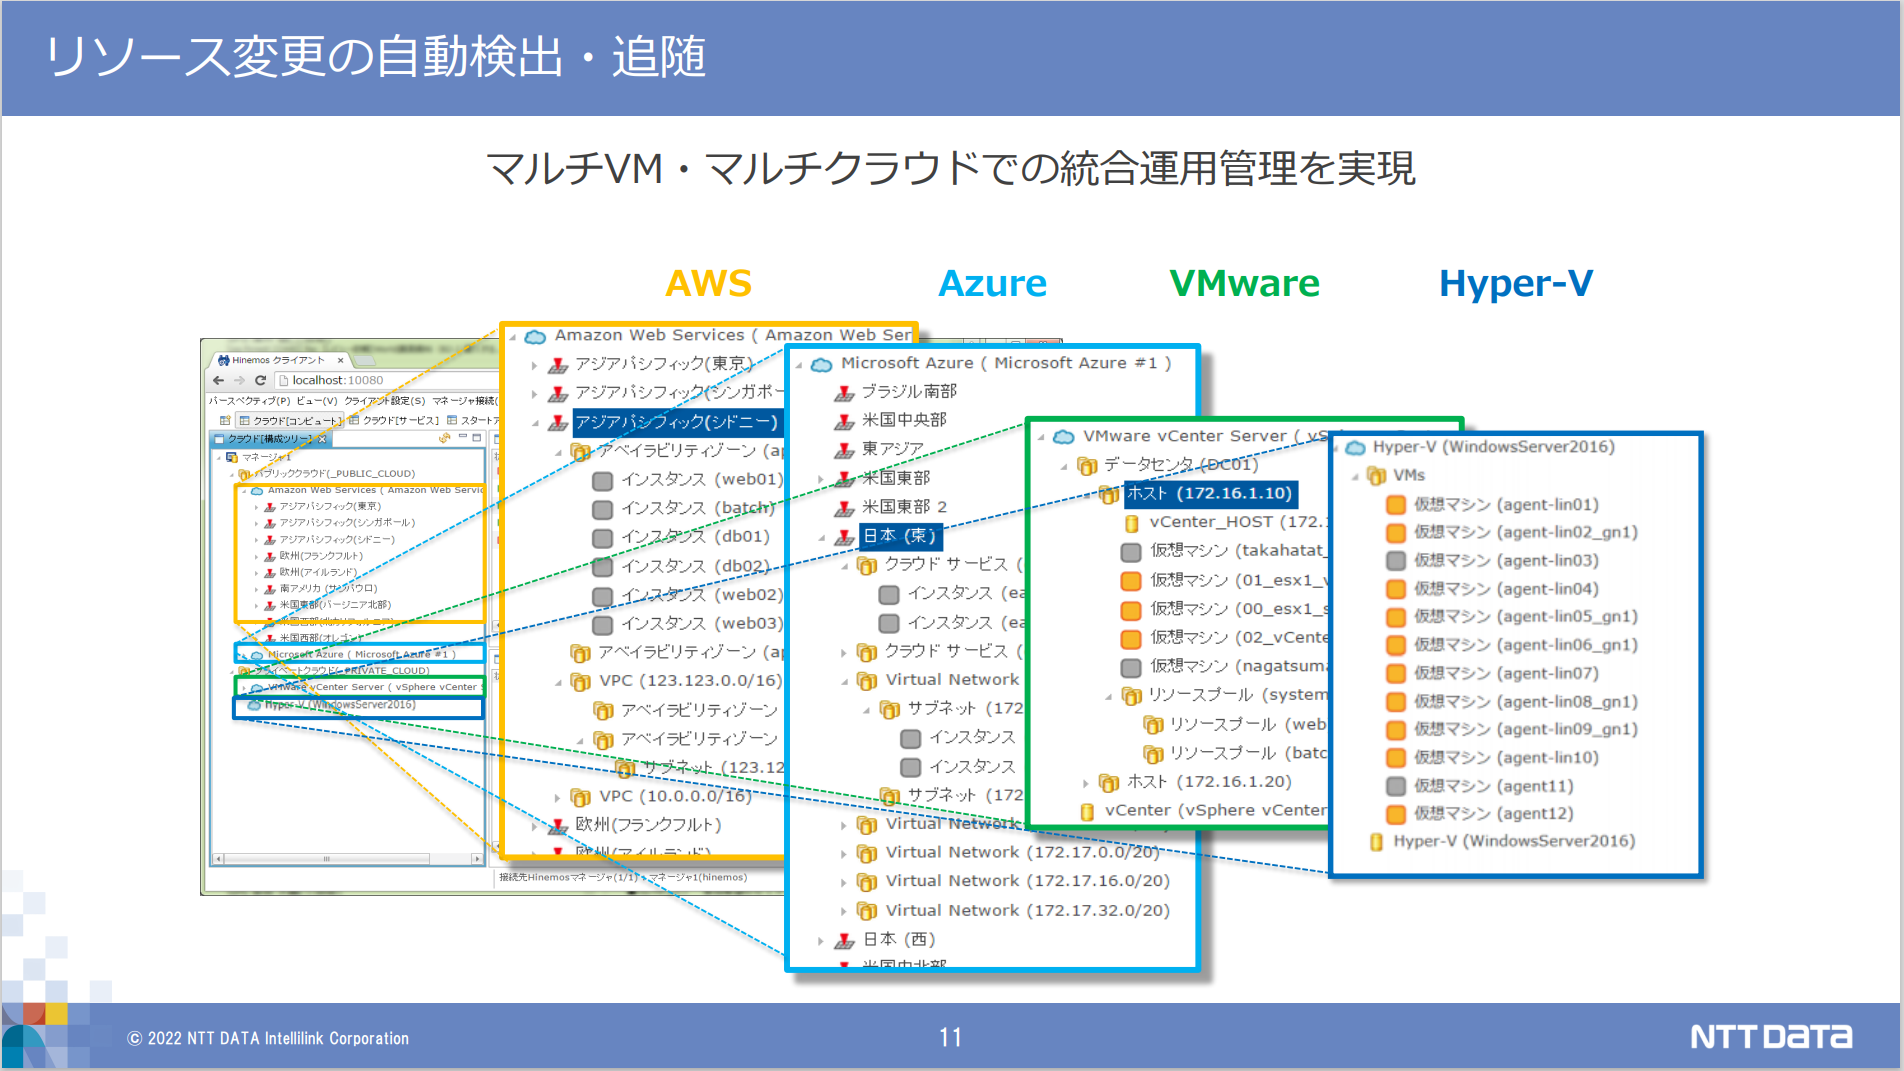Click the Microsoft Azure cloud icon in Azure panel
This screenshot has width=1904, height=1071.
pyautogui.click(x=821, y=364)
